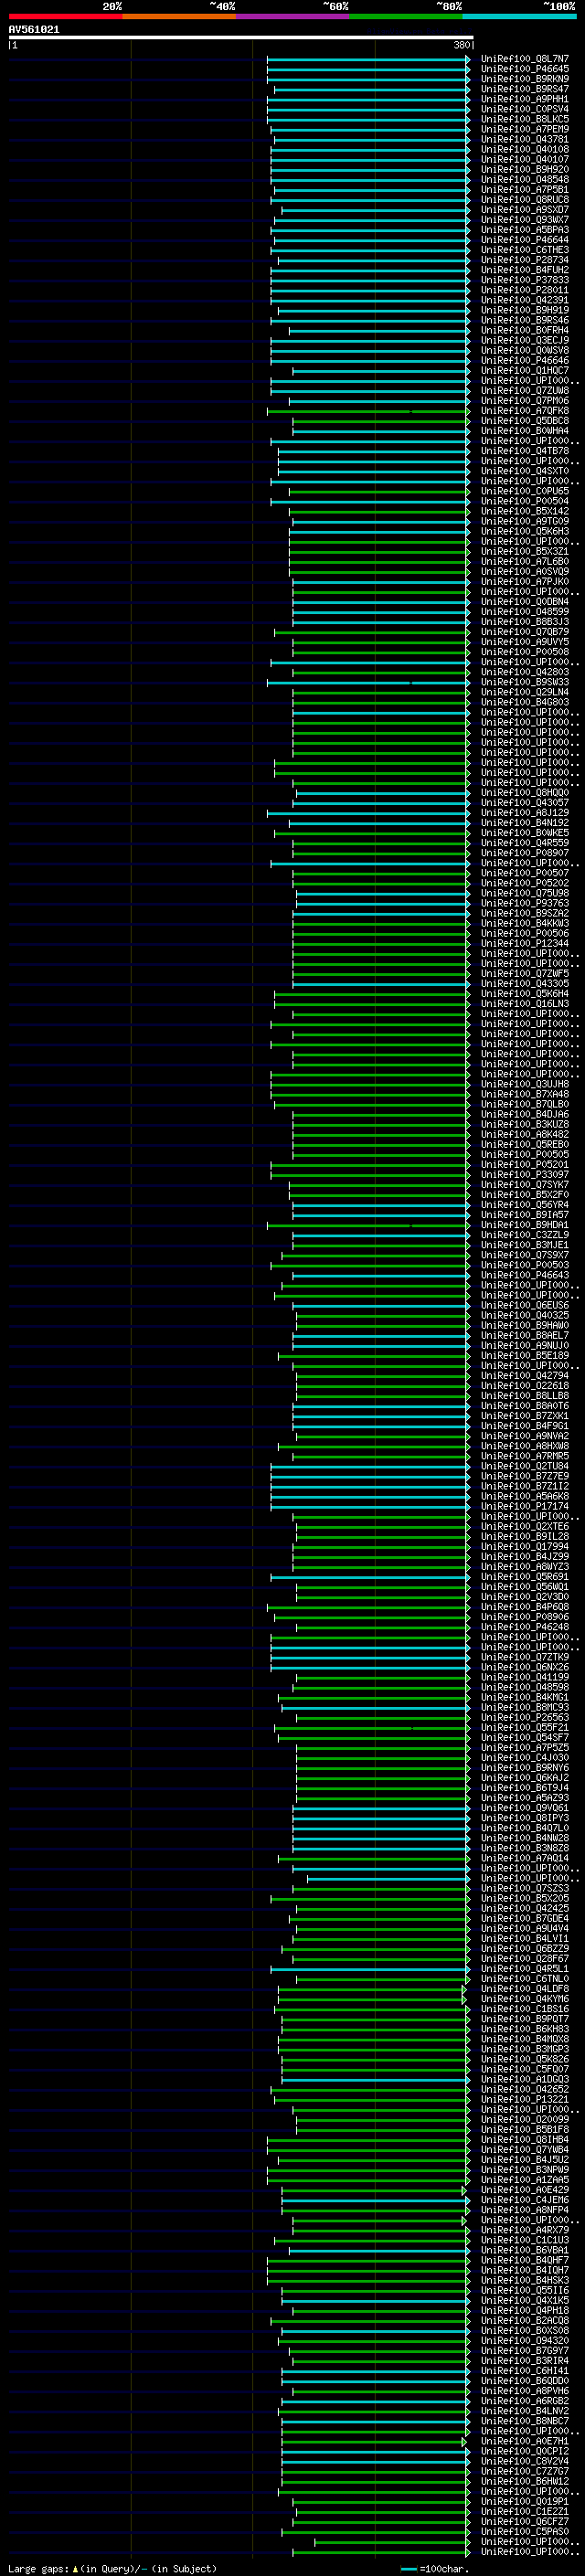Select hit label UniRef100_P46644
Screen dimensions: 585x2576
tap(525, 240)
